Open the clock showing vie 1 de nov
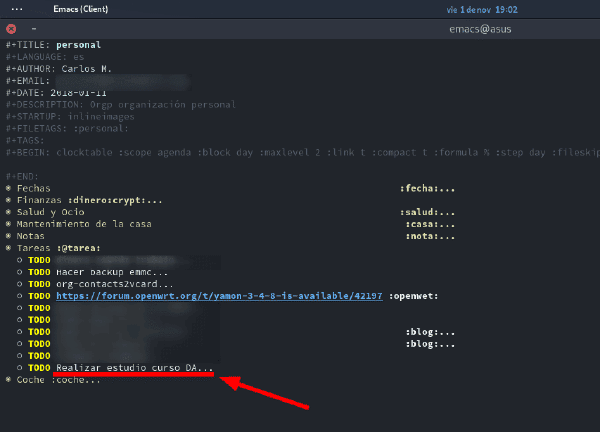The width and height of the screenshot is (600, 432). [x=482, y=10]
